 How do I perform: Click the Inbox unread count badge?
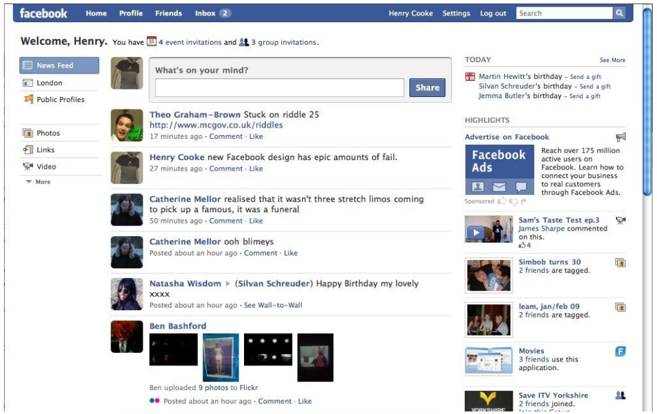[225, 13]
